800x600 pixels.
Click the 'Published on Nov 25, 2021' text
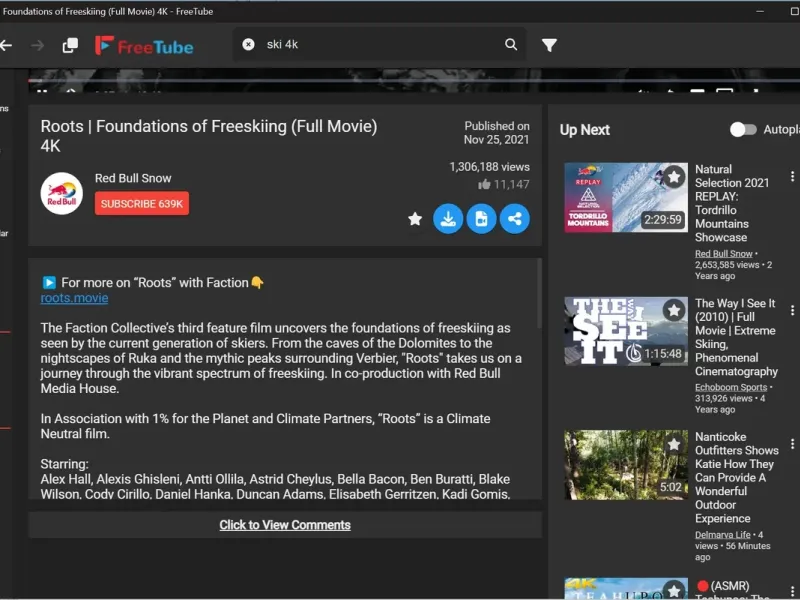496,133
